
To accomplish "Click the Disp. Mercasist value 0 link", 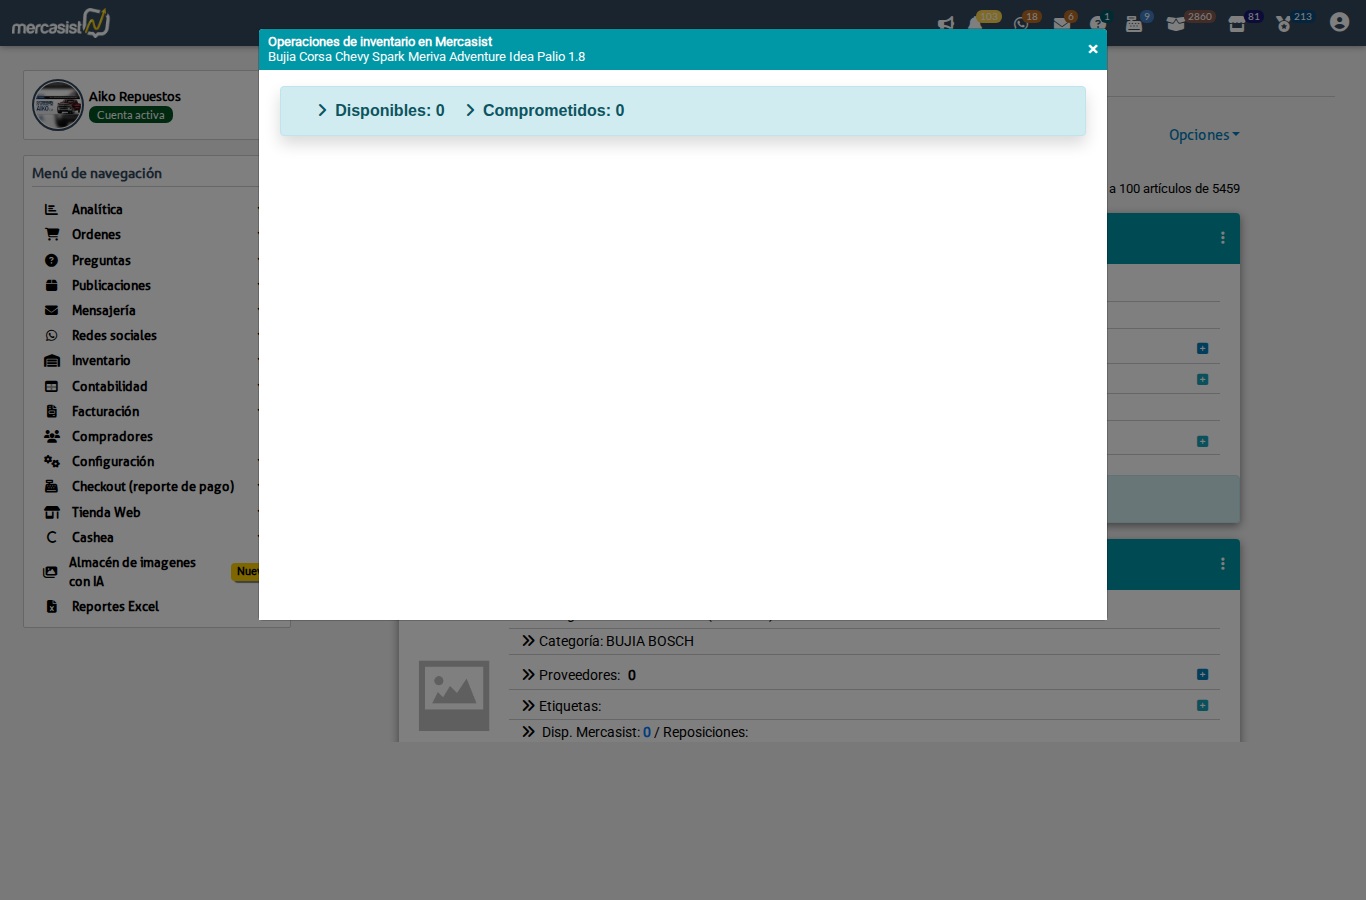I will 647,732.
